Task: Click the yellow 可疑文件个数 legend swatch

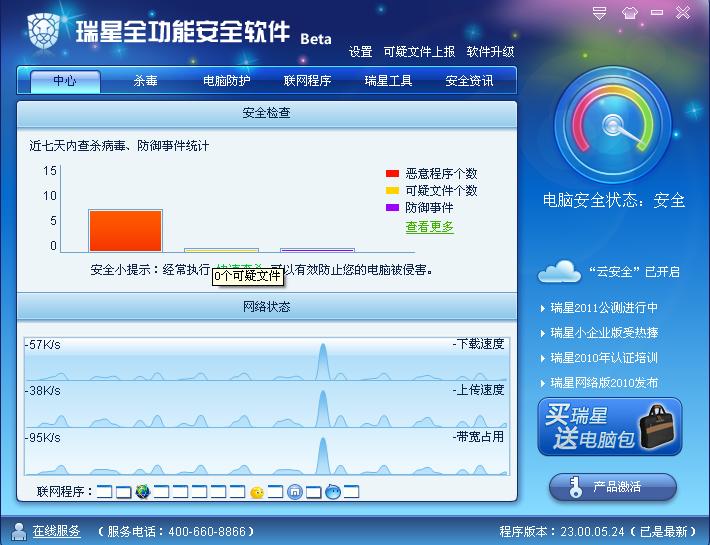Action: (392, 191)
